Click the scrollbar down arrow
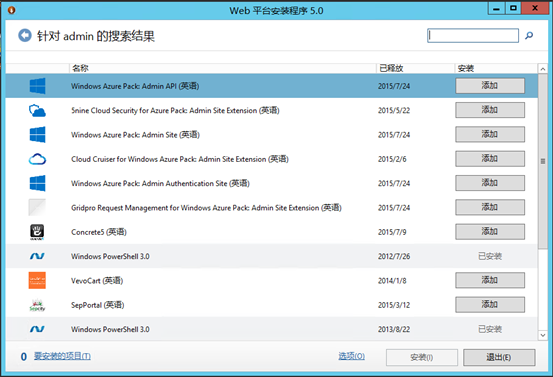 click(543, 335)
